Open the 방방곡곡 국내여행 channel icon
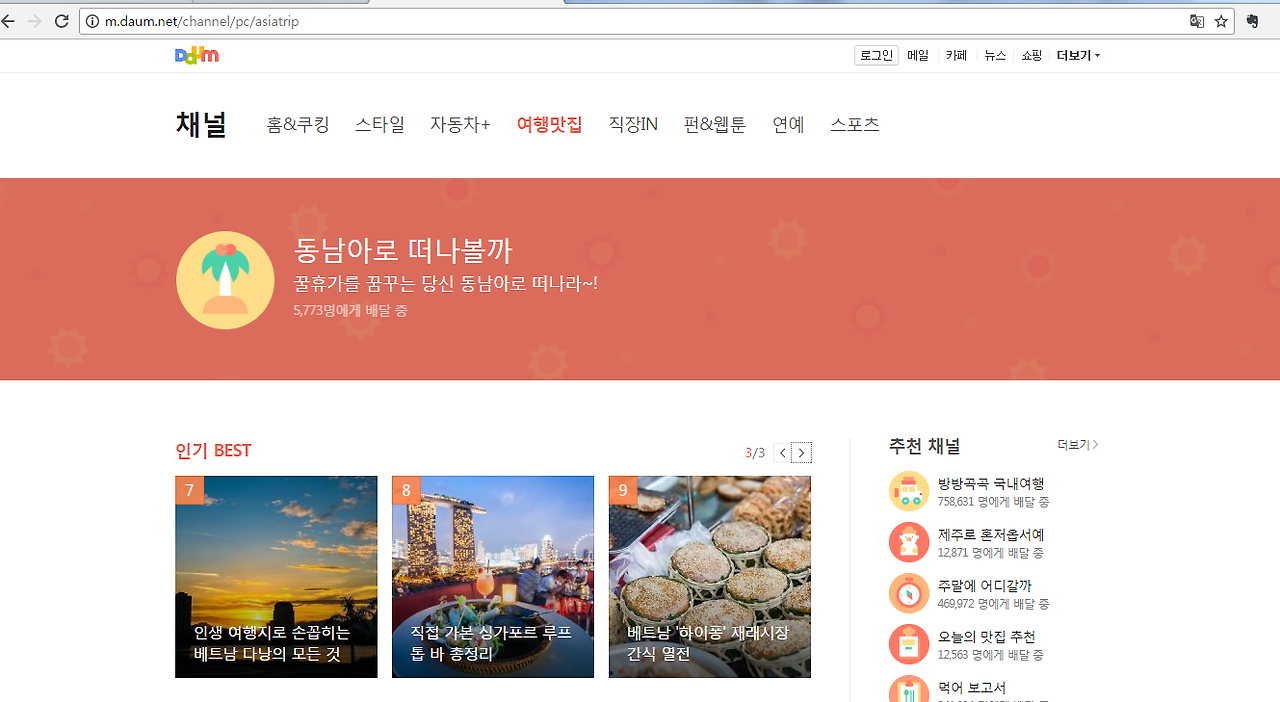Screen dimensions: 1280x702 [908, 490]
